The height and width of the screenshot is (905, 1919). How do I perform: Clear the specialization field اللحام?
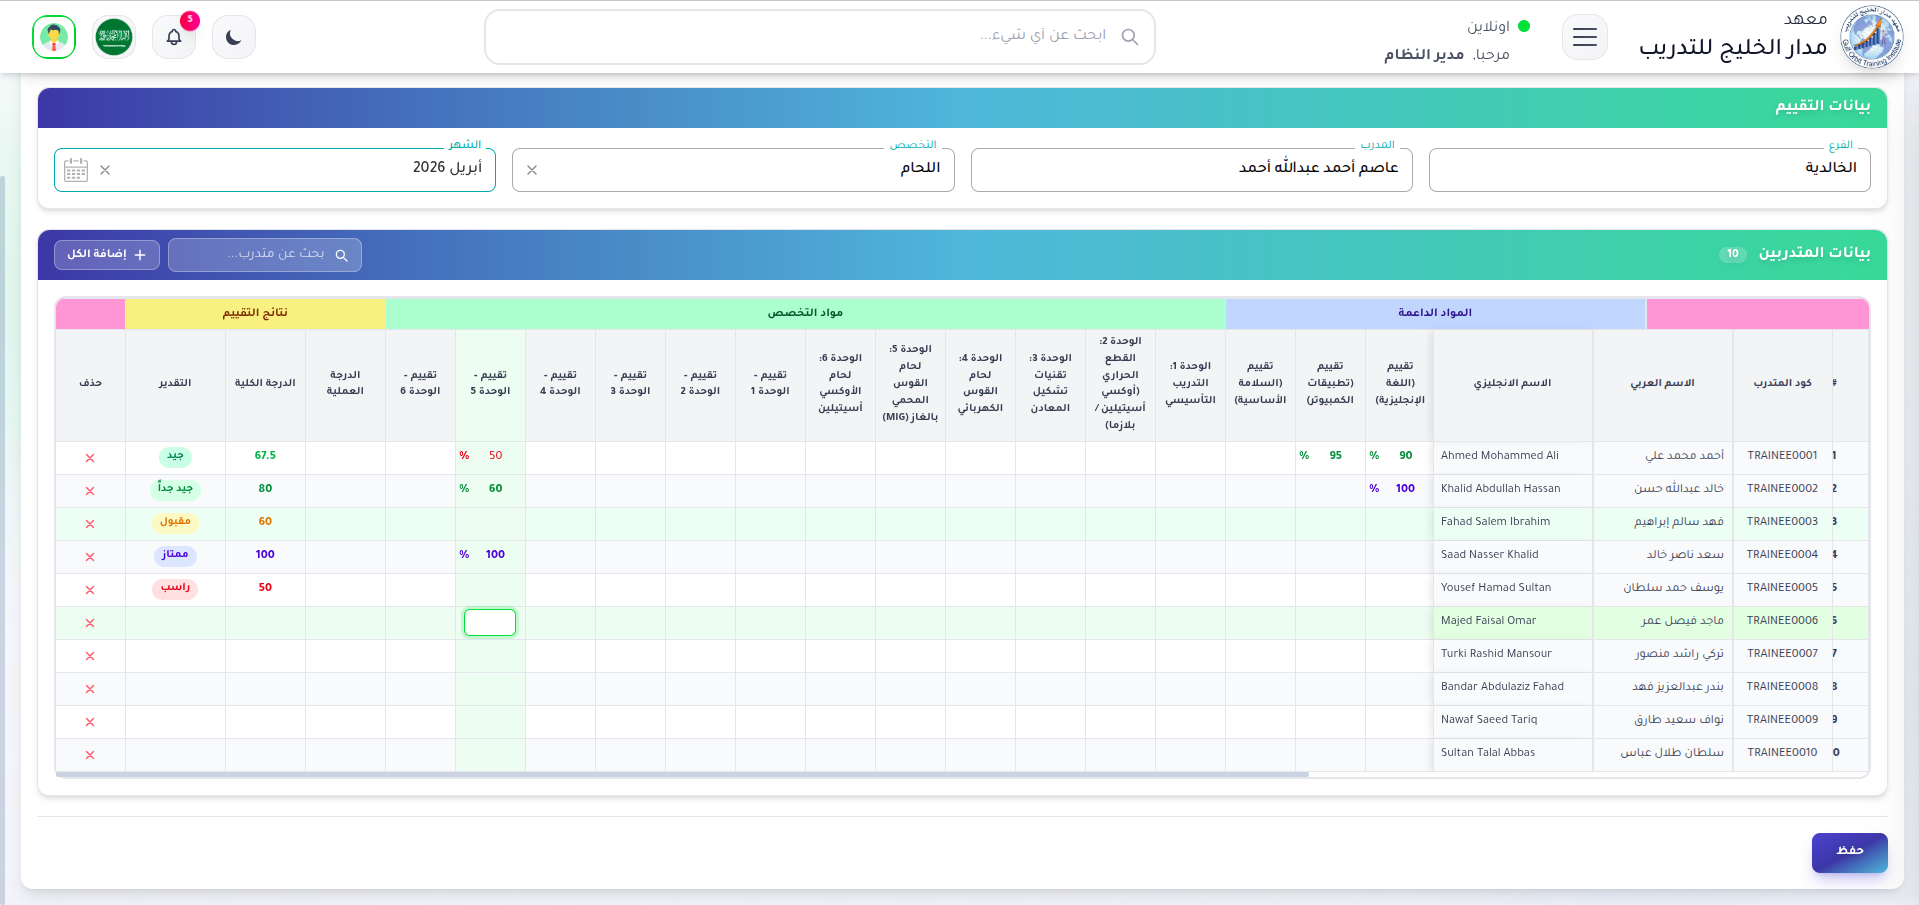coord(532,170)
